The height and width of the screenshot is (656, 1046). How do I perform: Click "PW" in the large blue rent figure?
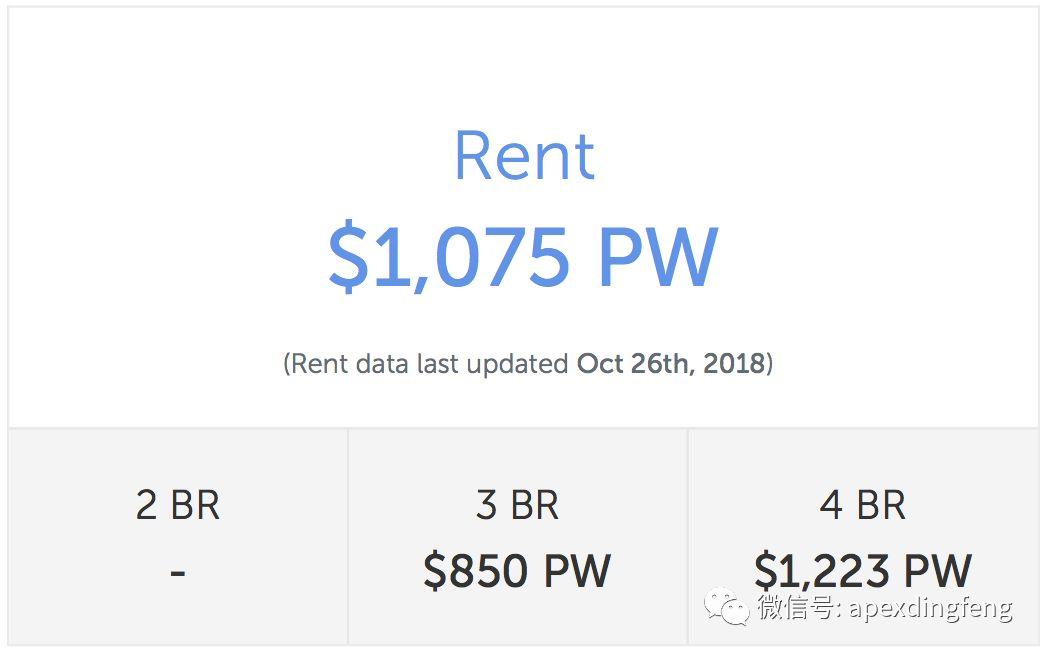(x=657, y=256)
